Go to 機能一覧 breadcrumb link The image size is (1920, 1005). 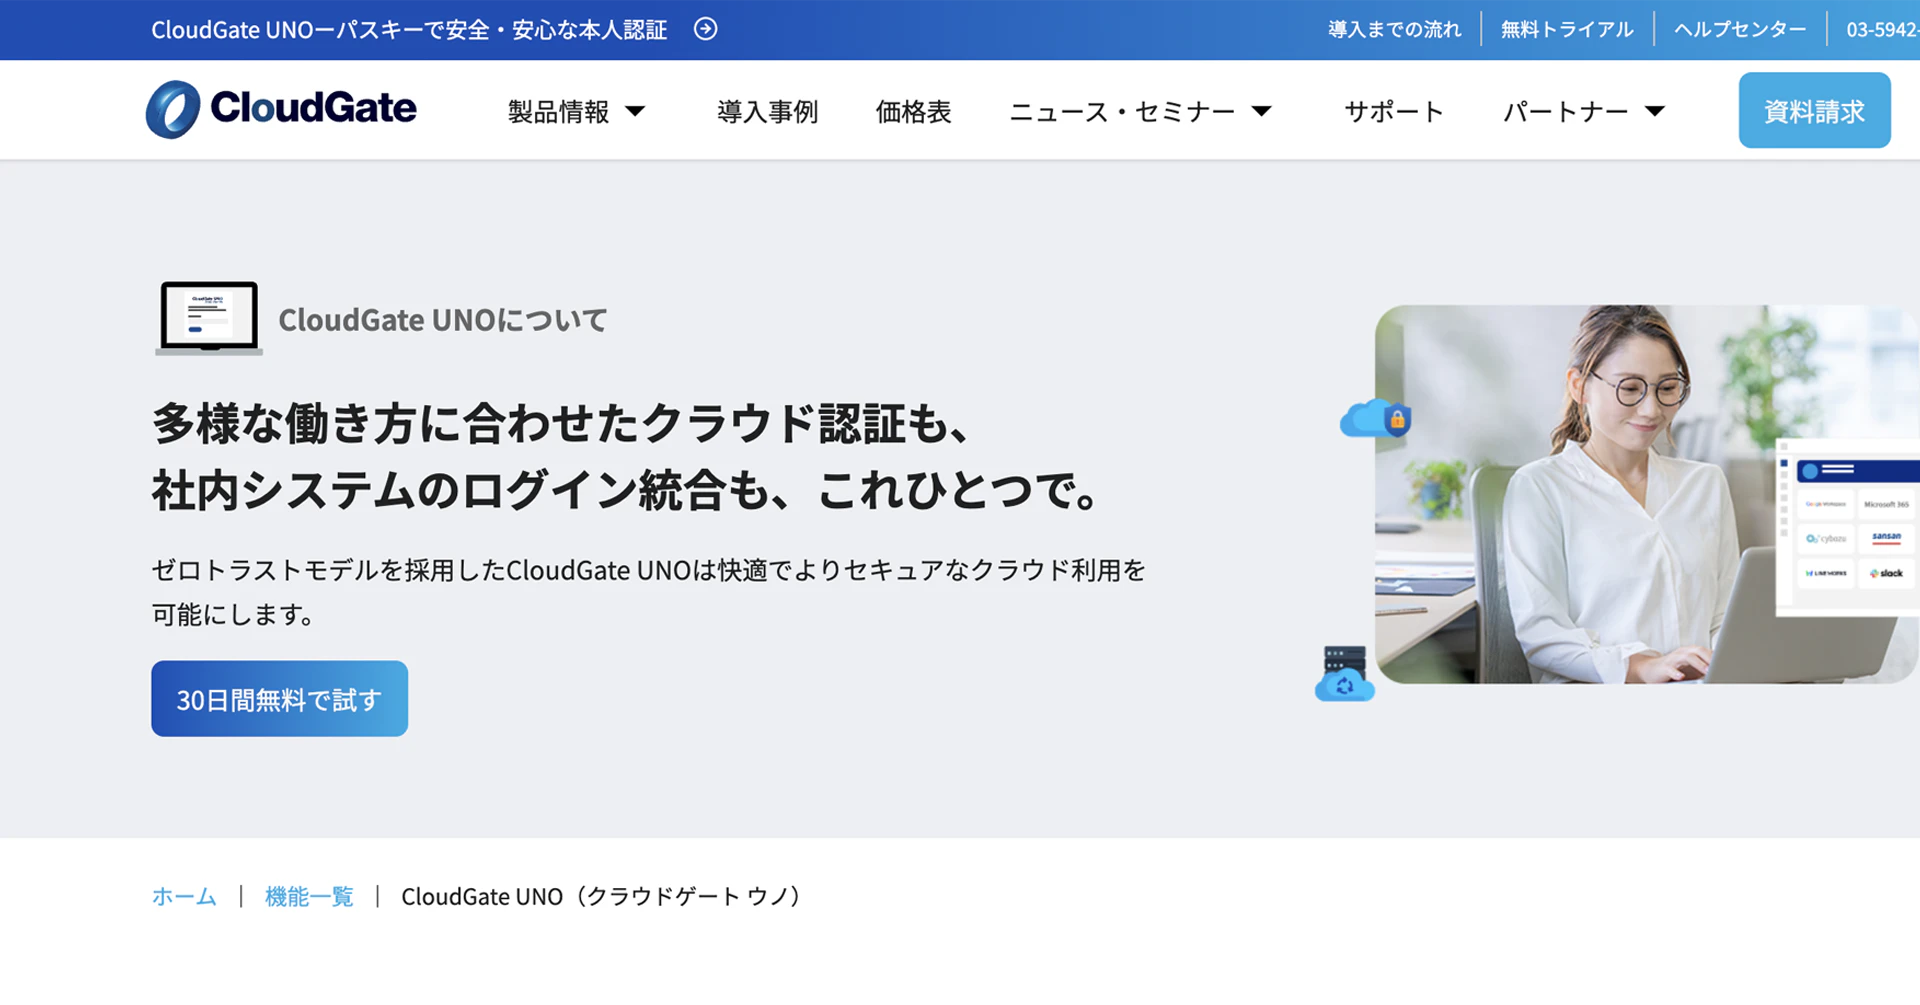tap(309, 896)
